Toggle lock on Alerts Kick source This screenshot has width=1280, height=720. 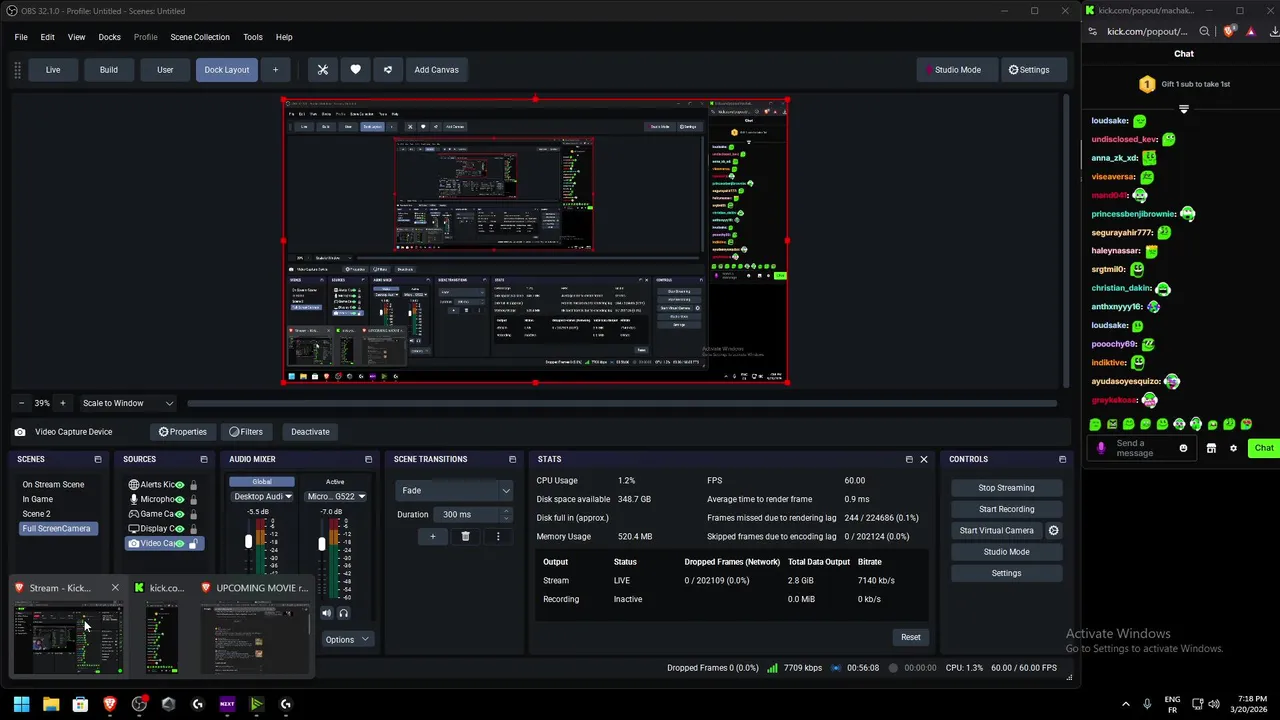(x=193, y=485)
